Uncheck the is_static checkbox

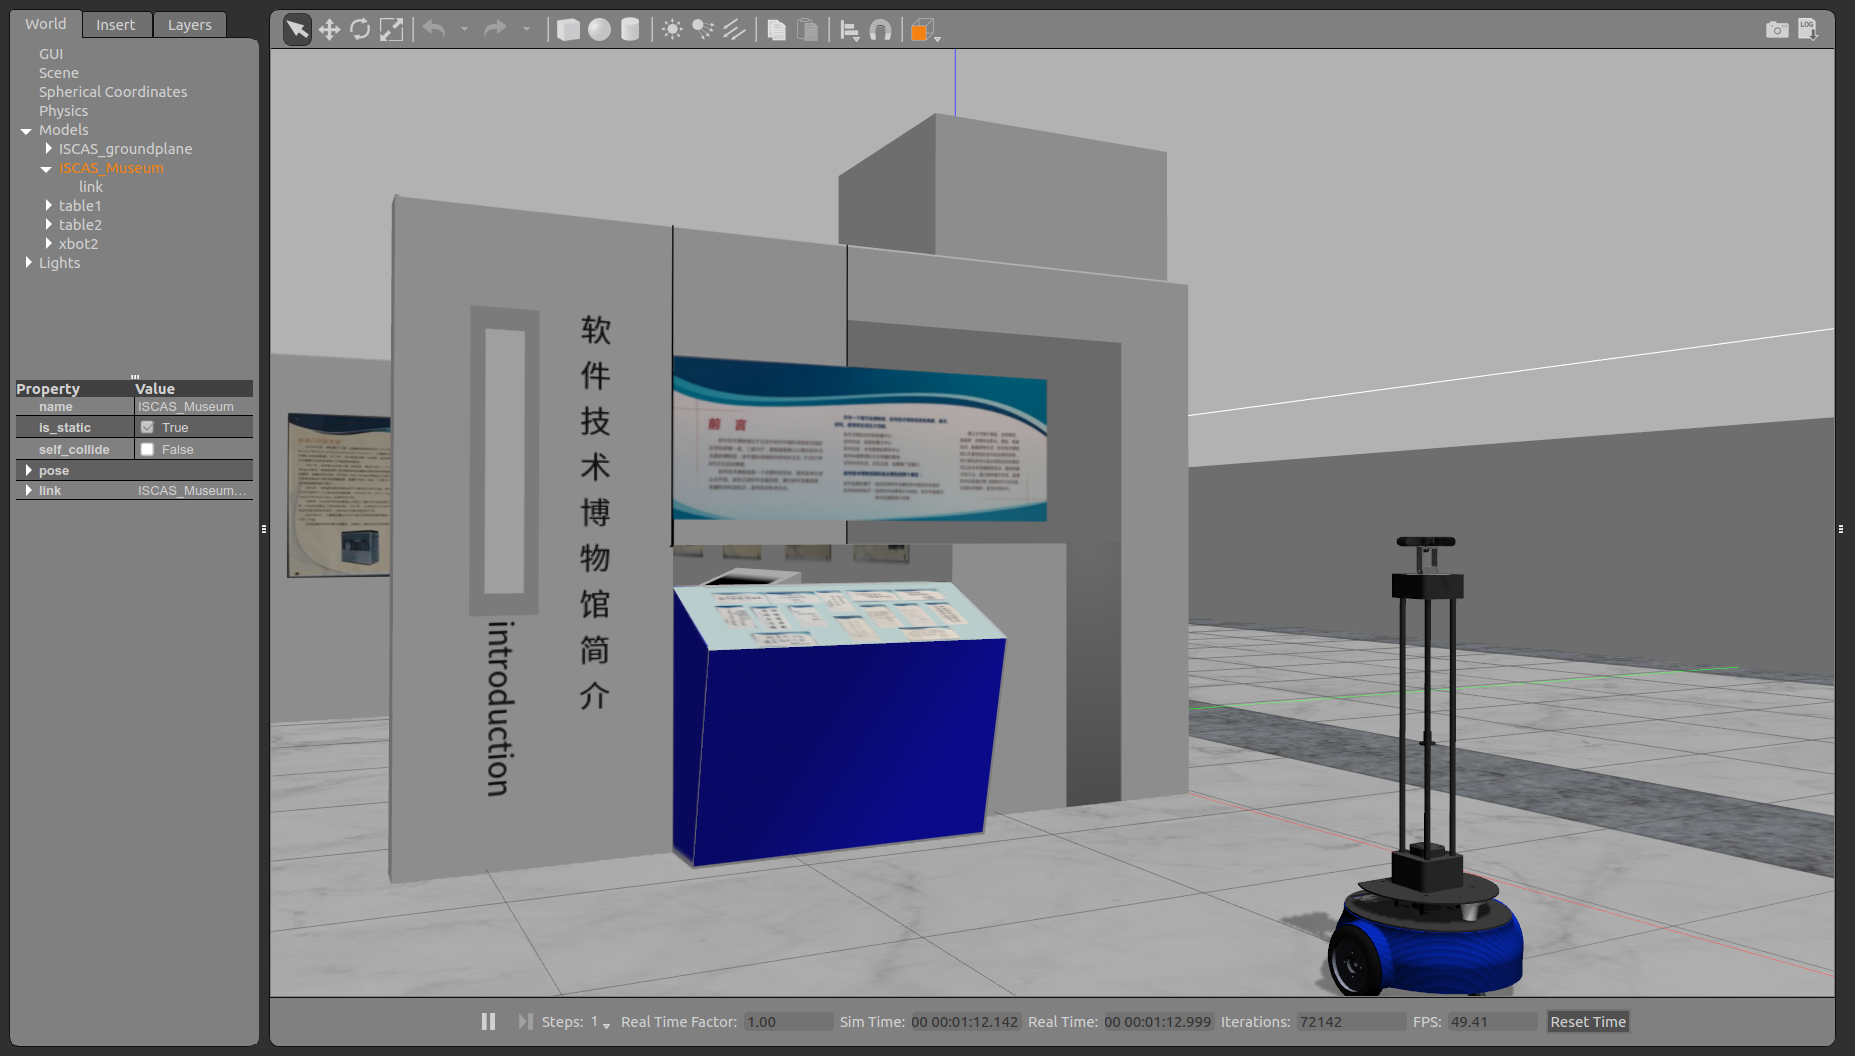[148, 427]
